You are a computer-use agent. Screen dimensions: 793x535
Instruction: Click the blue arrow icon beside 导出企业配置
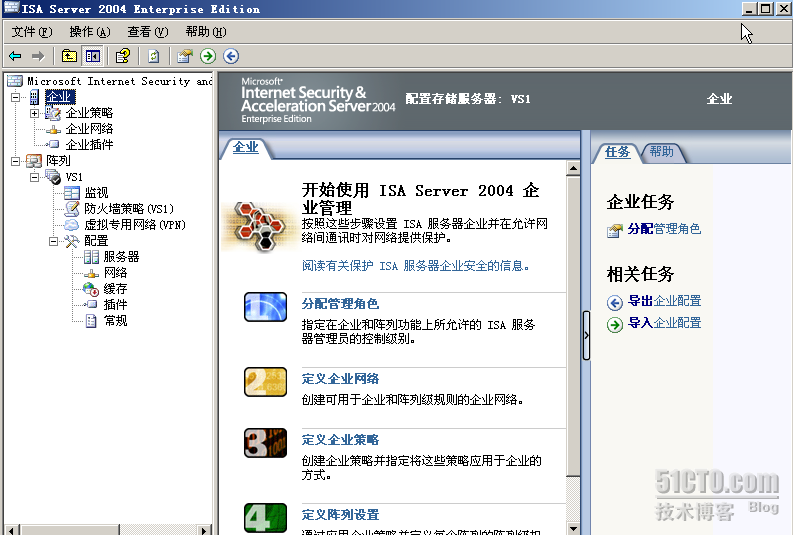tap(614, 302)
